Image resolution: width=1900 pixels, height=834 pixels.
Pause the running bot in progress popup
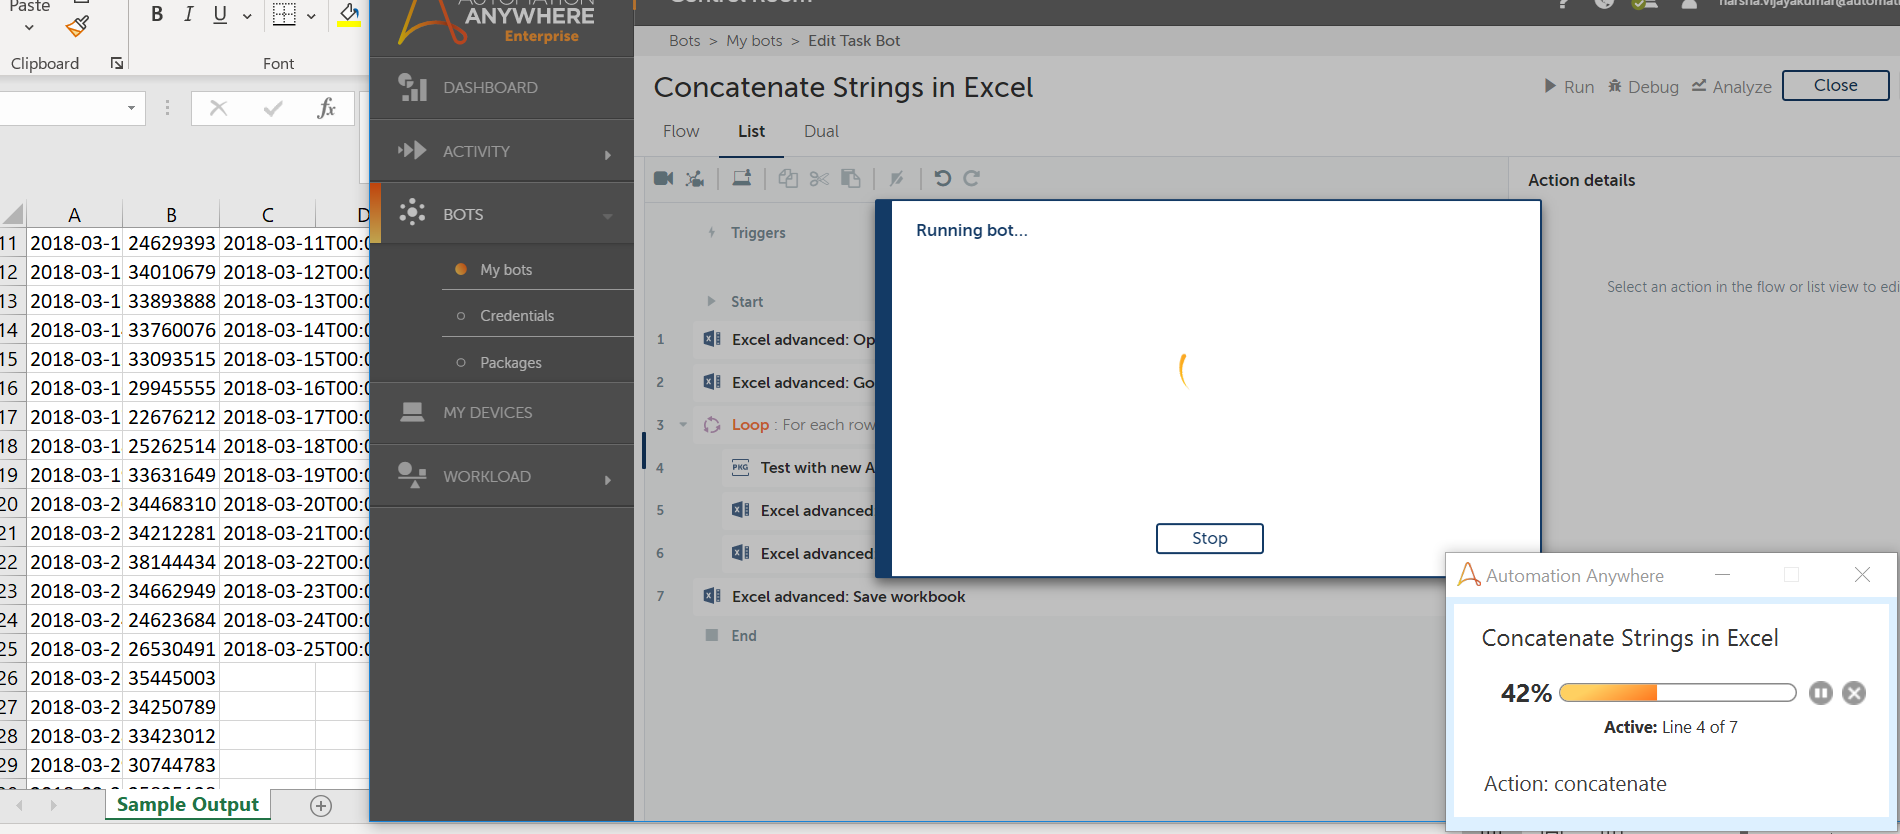click(x=1821, y=693)
